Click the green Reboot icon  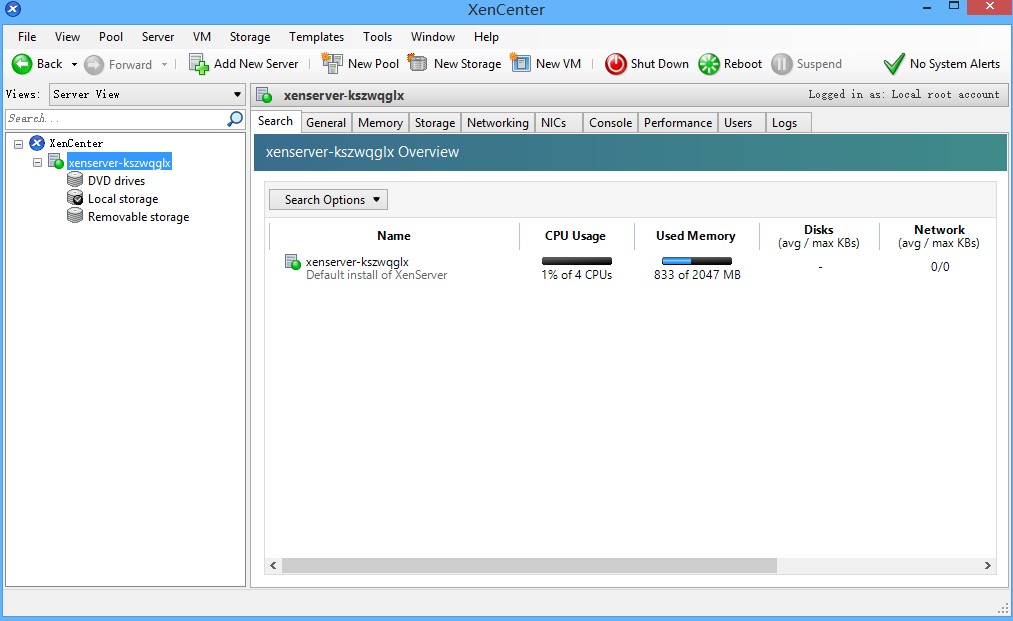pos(709,64)
